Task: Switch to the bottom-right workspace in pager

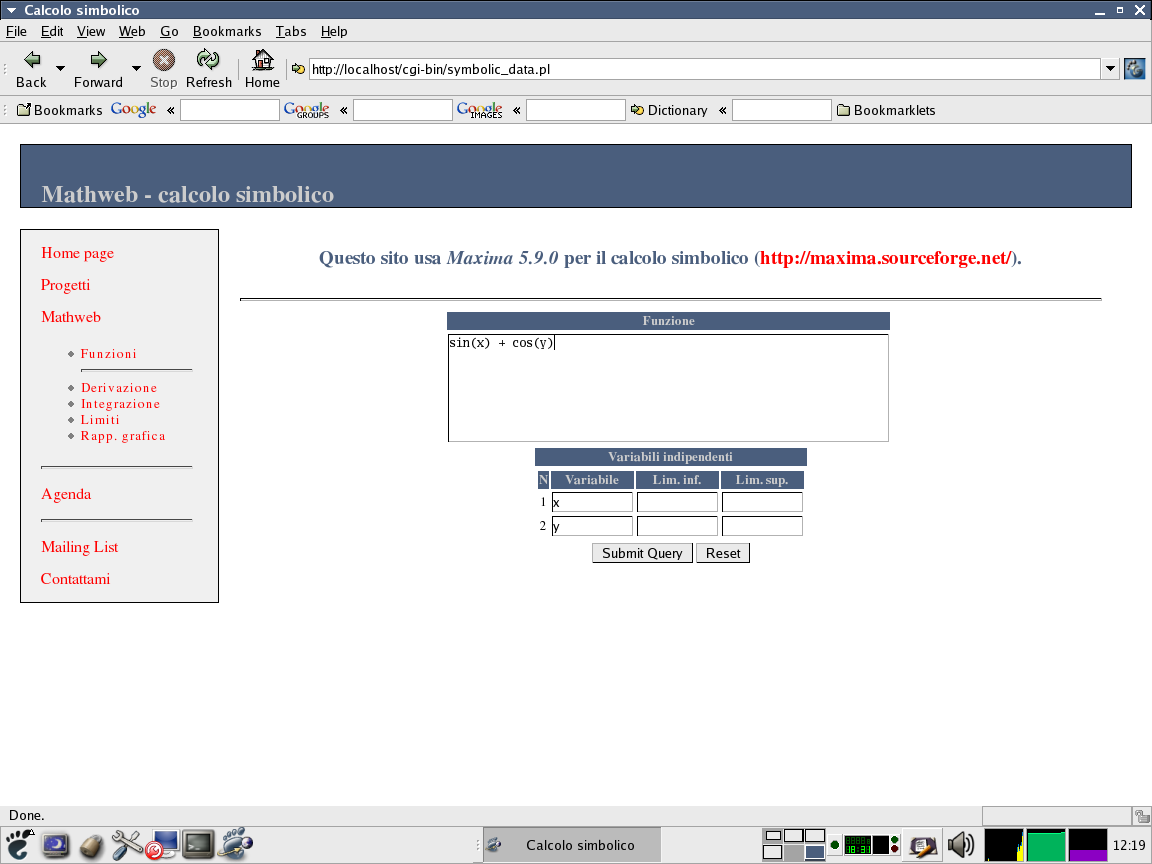Action: pyautogui.click(x=815, y=852)
